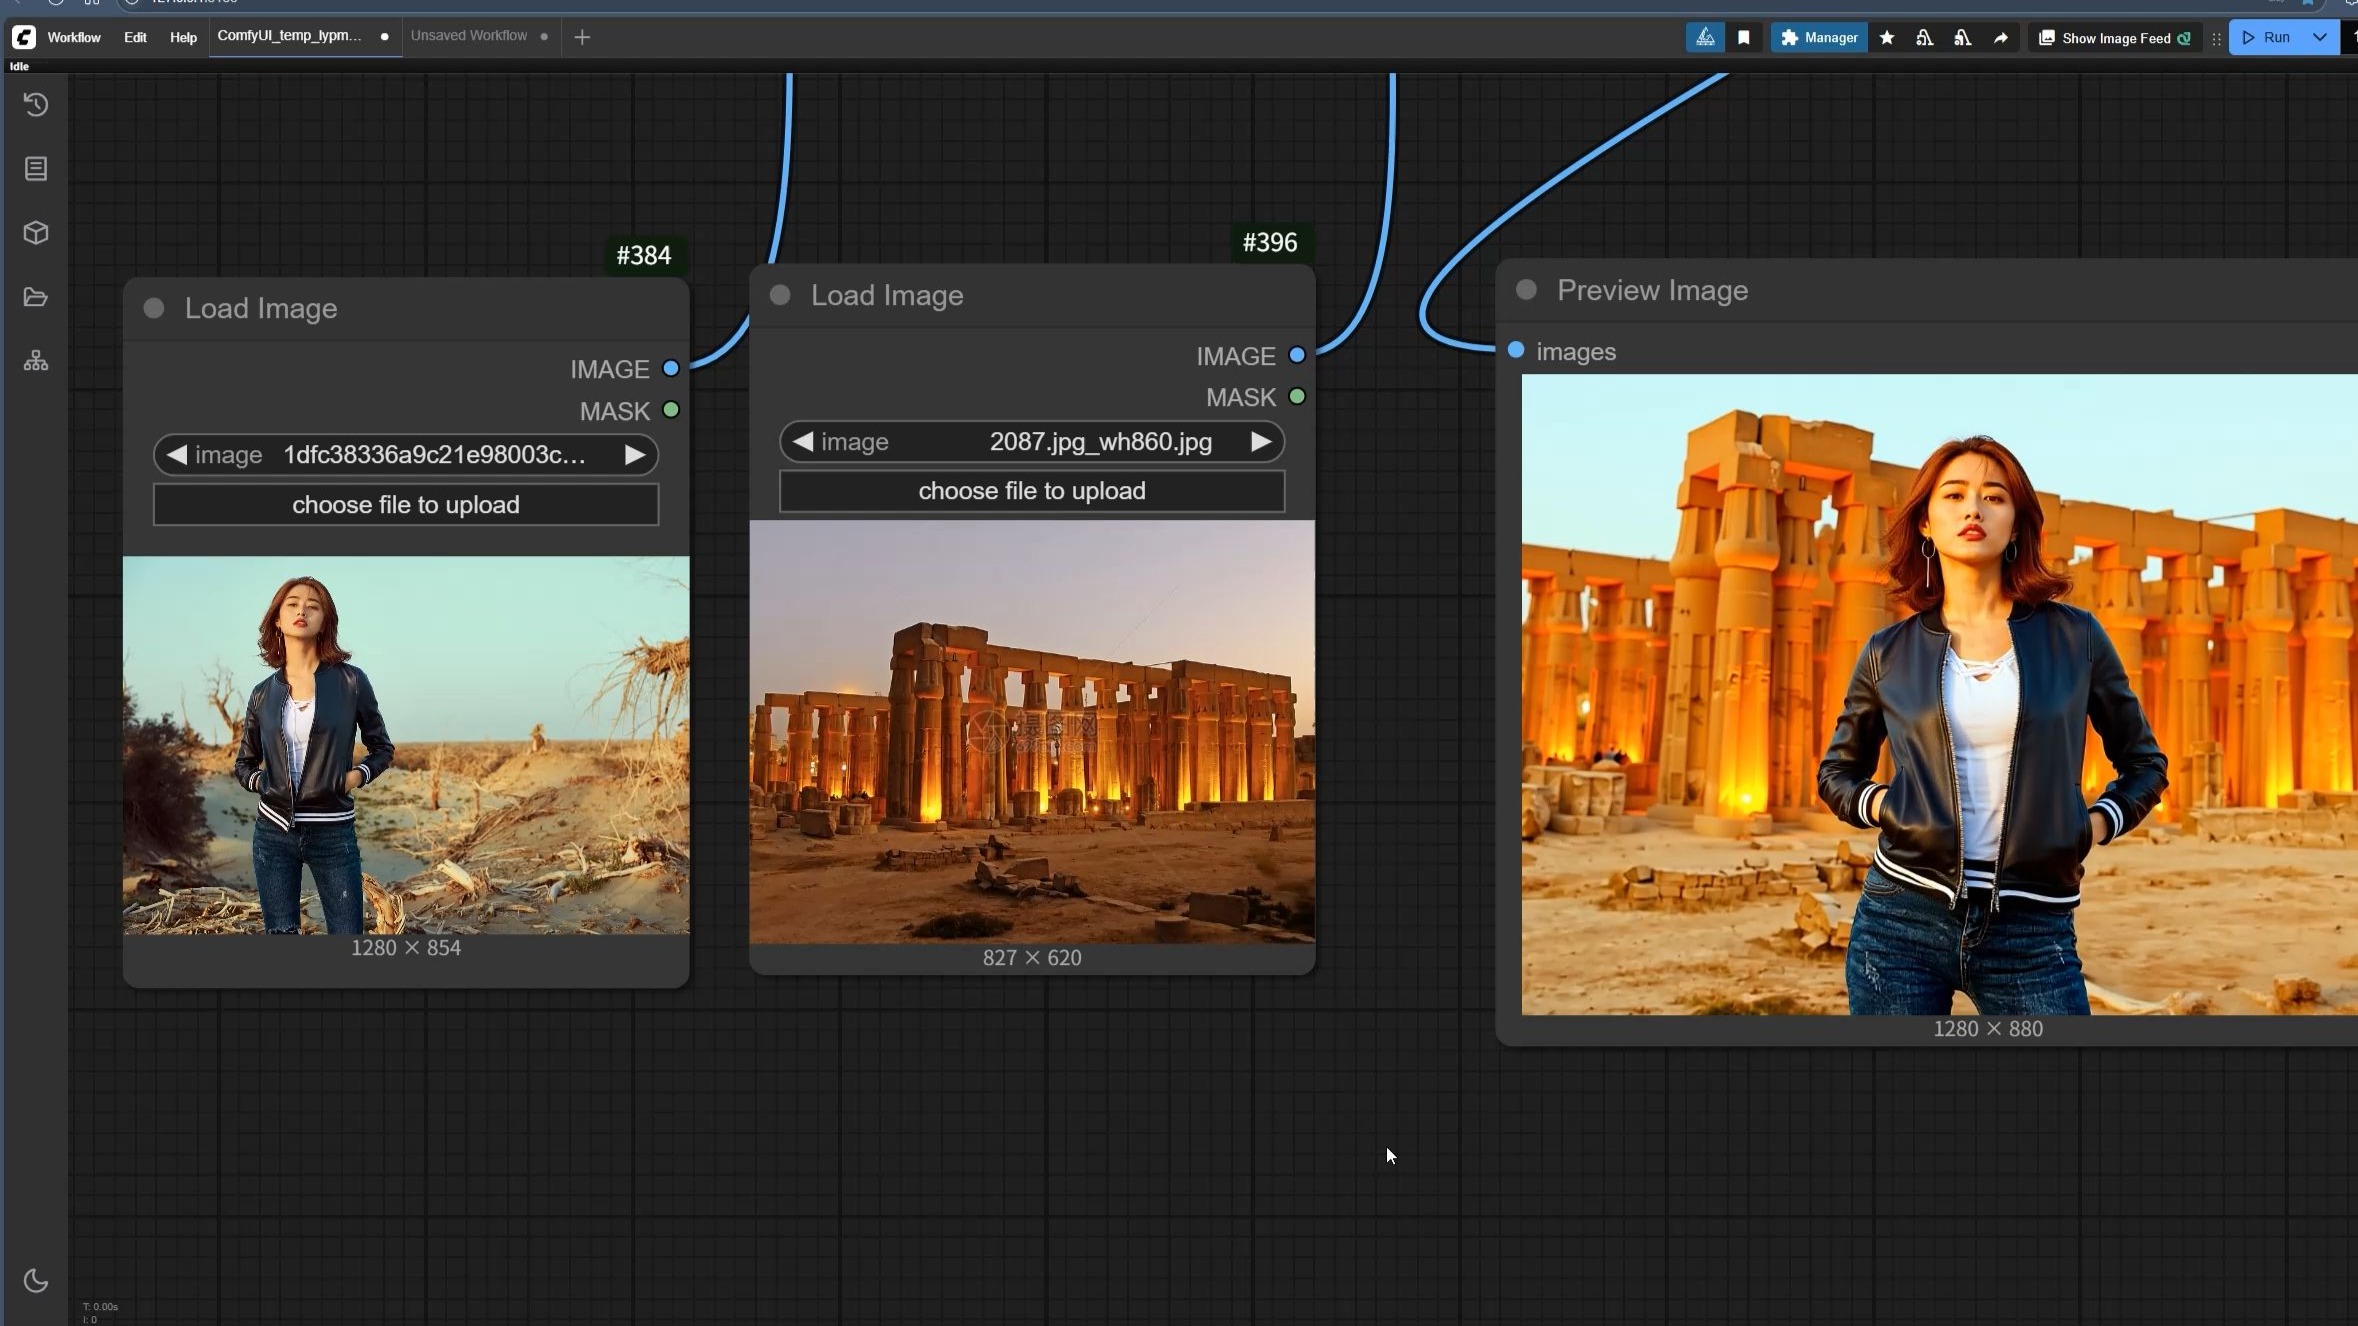Collapse Load Image node #384 dot

click(x=154, y=308)
